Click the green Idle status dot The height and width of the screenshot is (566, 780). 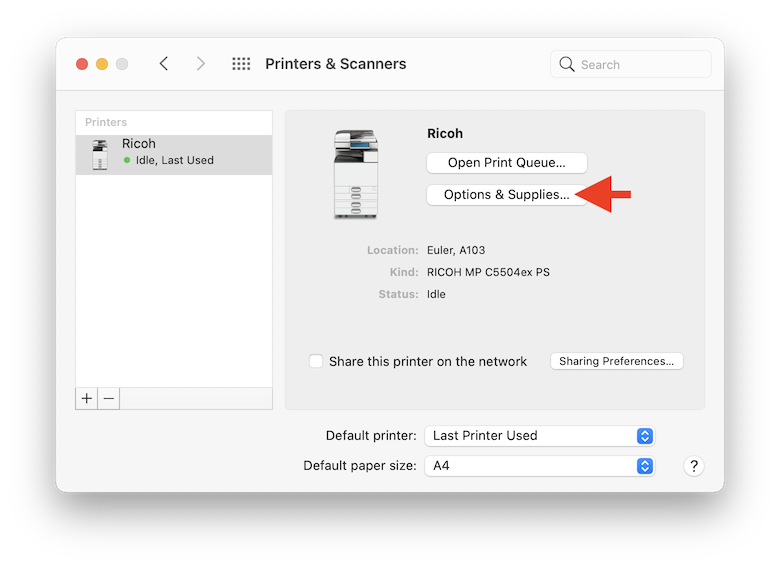click(x=127, y=160)
